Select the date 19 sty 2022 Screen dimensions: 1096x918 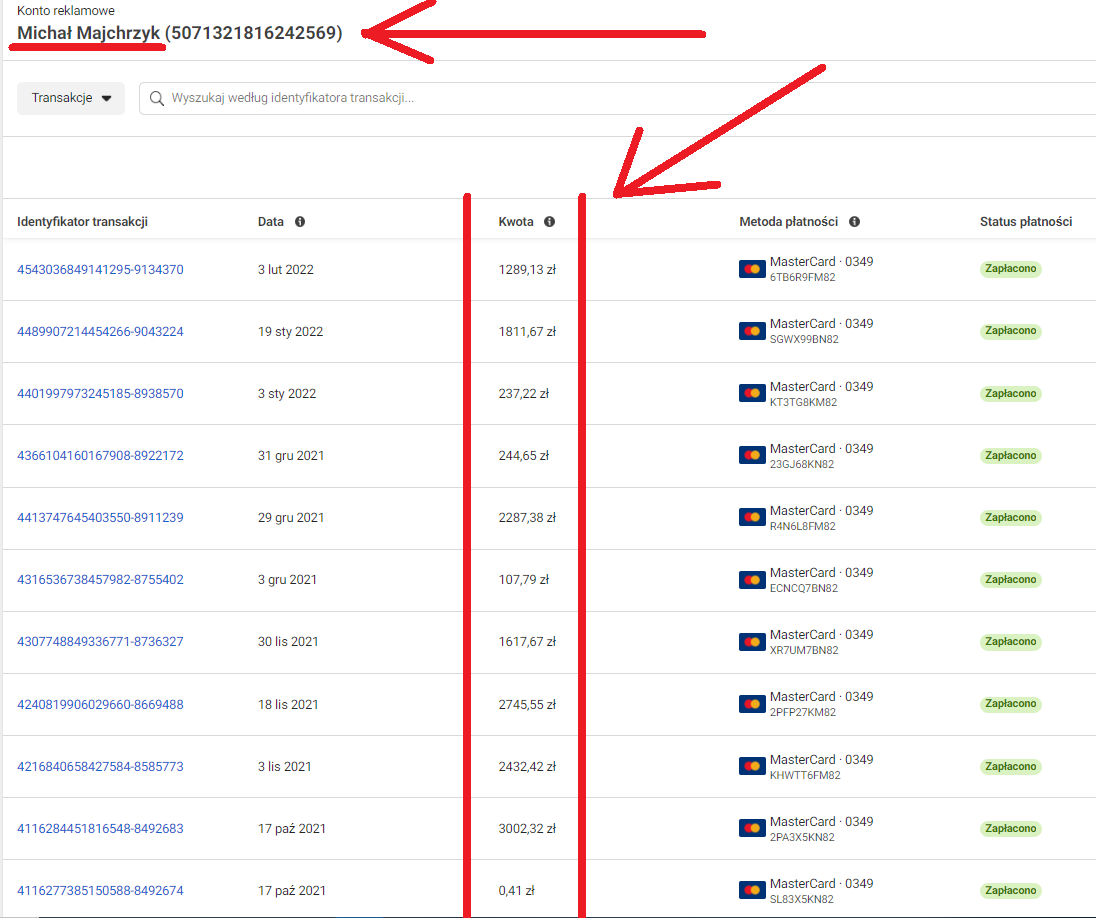pyautogui.click(x=290, y=331)
